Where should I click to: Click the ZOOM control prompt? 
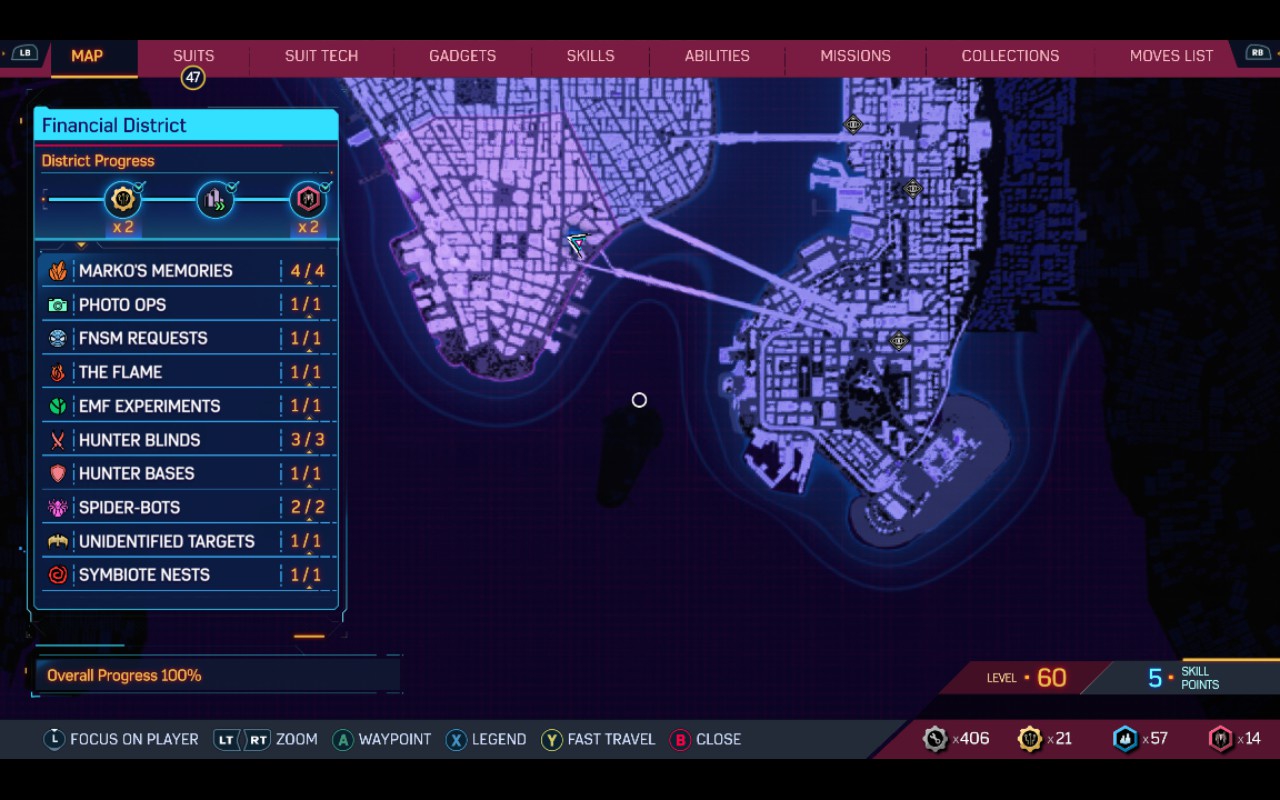pos(266,739)
